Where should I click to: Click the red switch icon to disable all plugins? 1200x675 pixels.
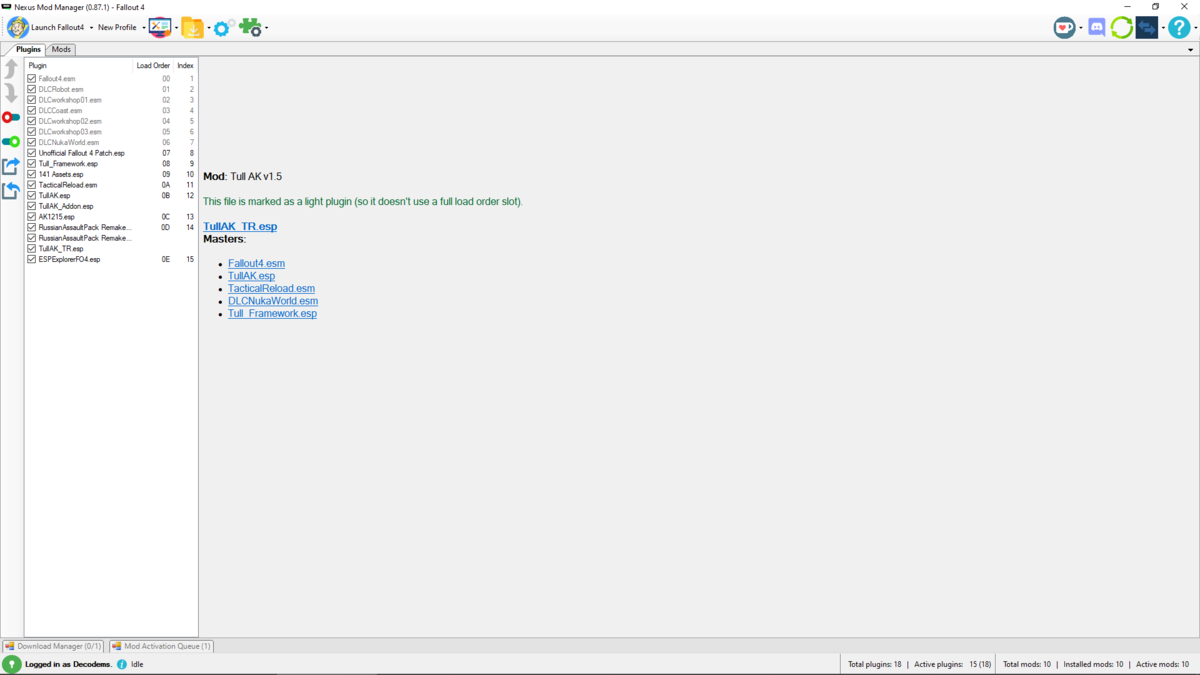pyautogui.click(x=11, y=117)
